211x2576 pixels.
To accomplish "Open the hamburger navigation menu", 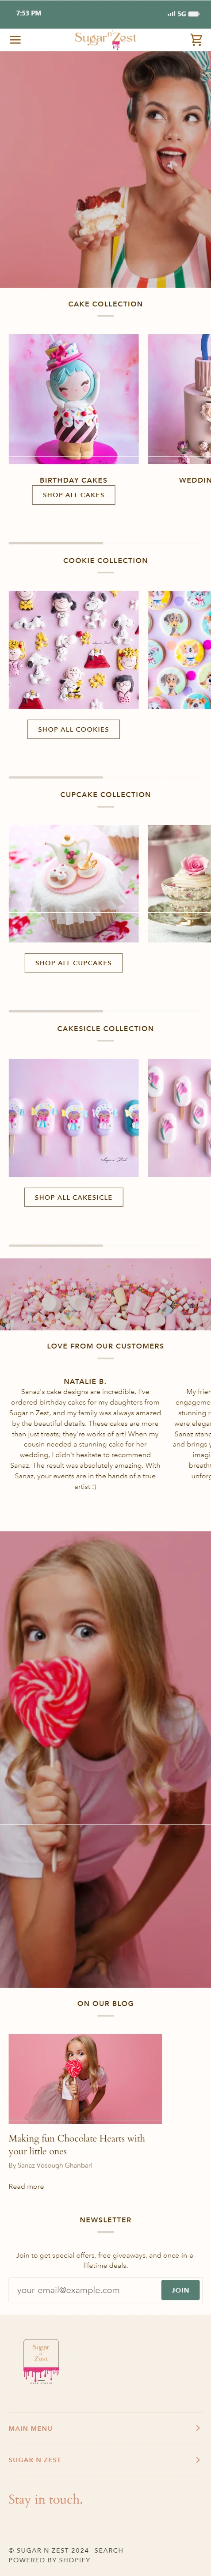I will (x=15, y=40).
